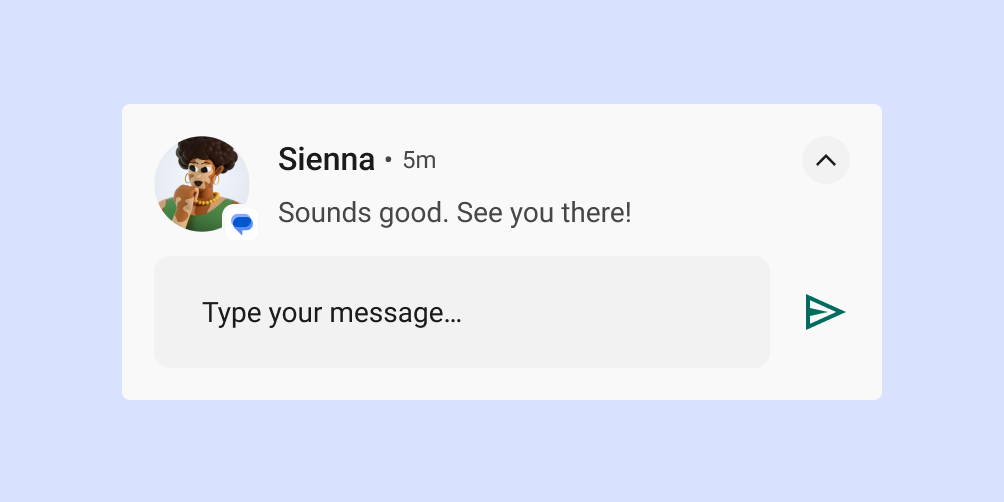Click the sender name Sienna
This screenshot has width=1004, height=502.
click(326, 159)
